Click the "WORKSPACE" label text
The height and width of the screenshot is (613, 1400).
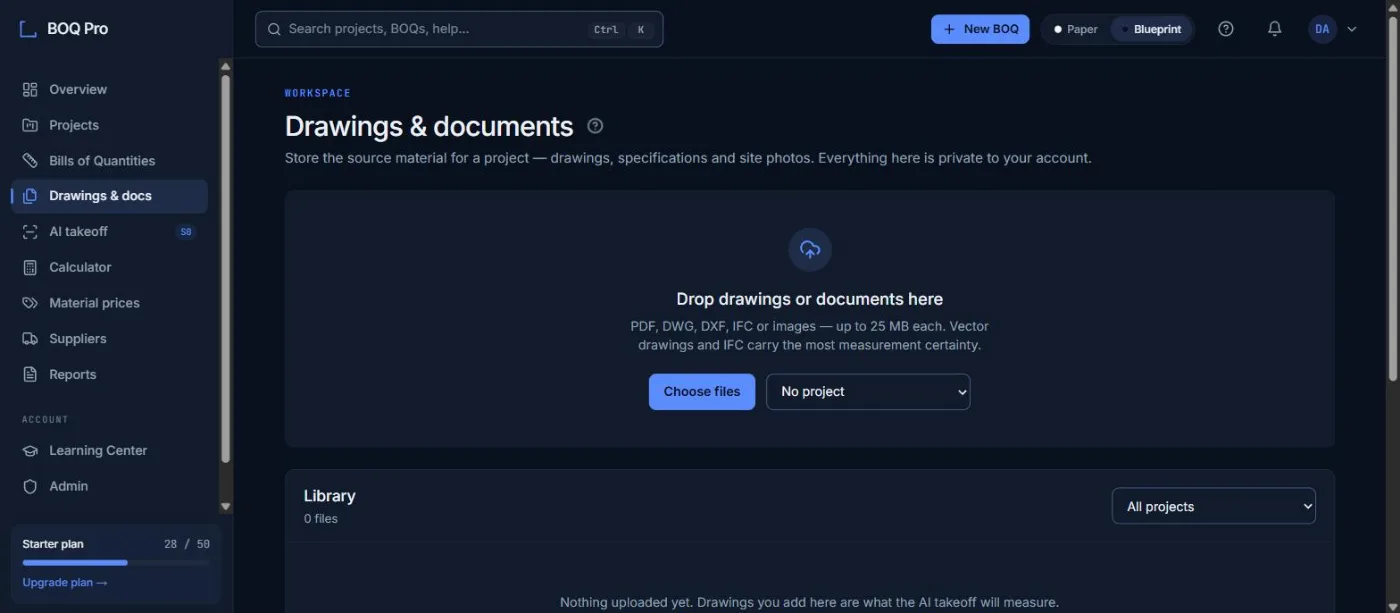[x=318, y=93]
